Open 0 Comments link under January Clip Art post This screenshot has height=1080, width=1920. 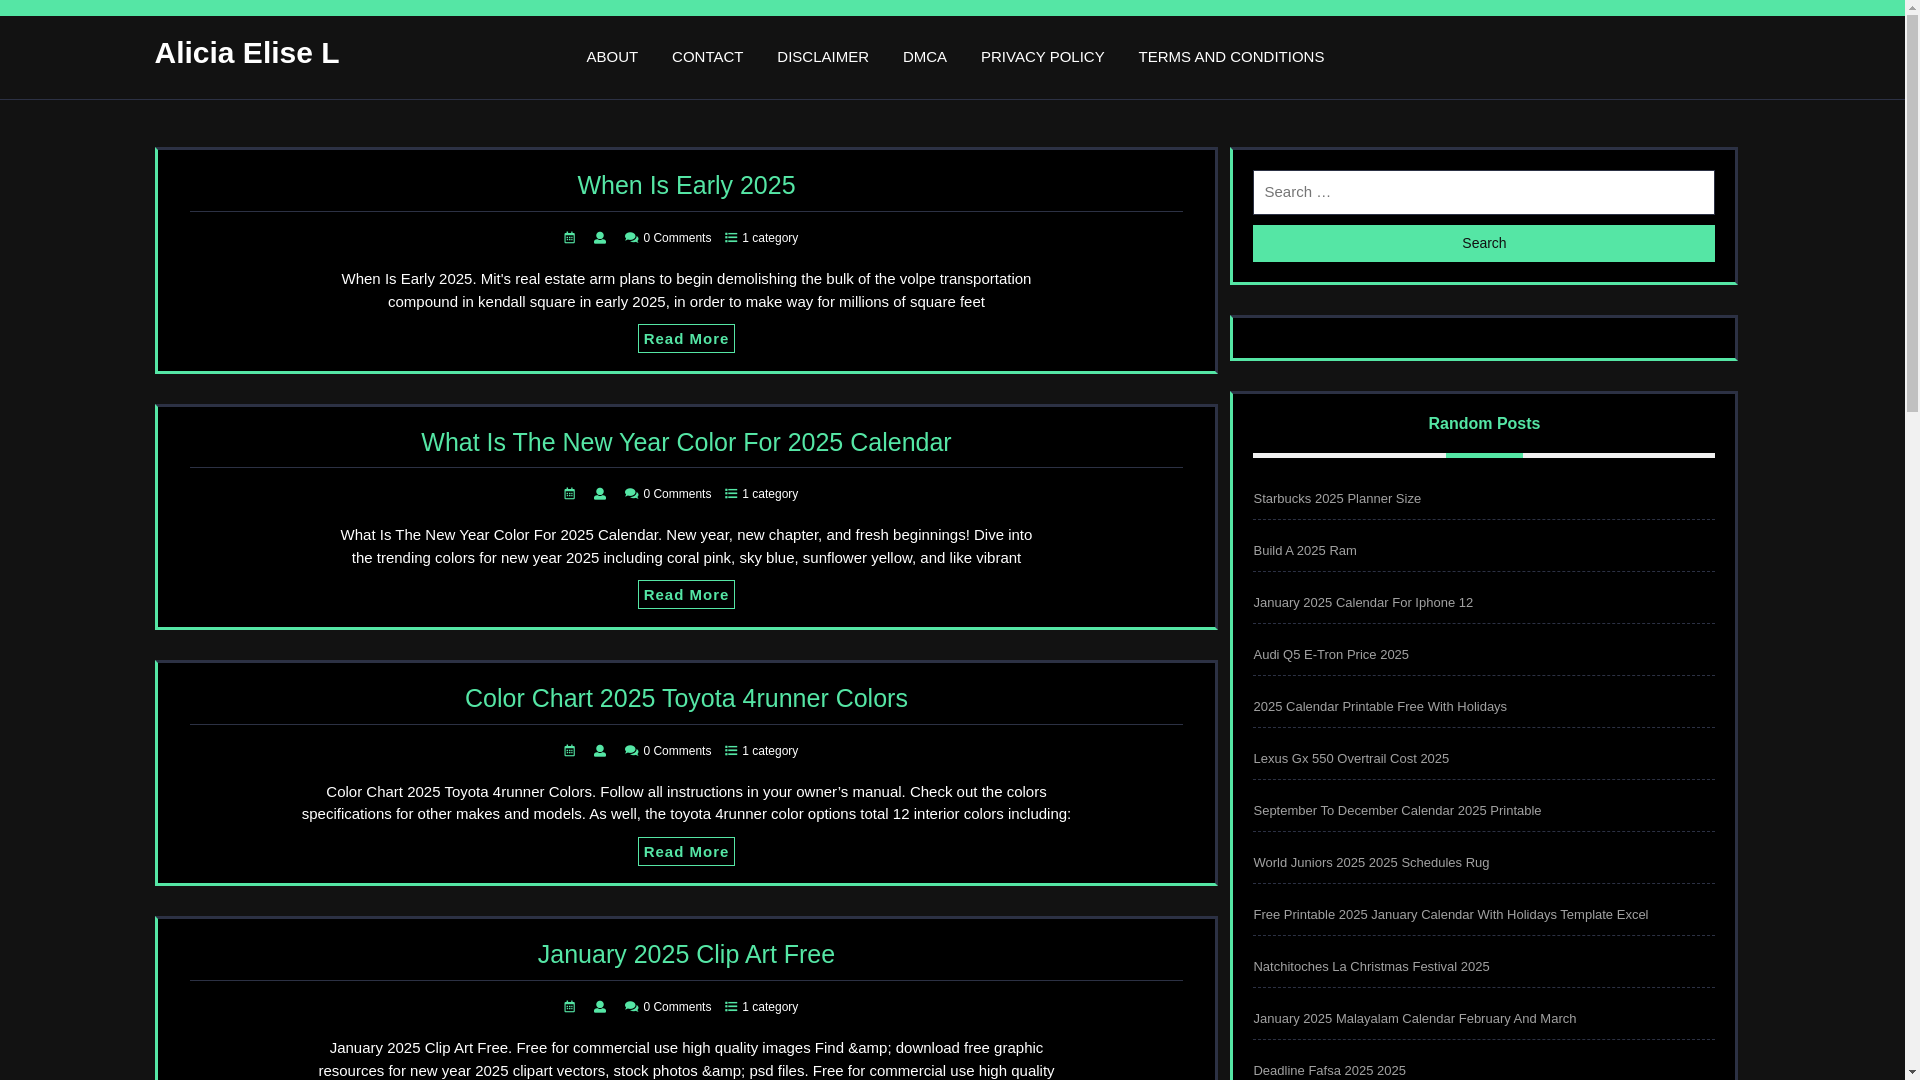[x=677, y=1007]
